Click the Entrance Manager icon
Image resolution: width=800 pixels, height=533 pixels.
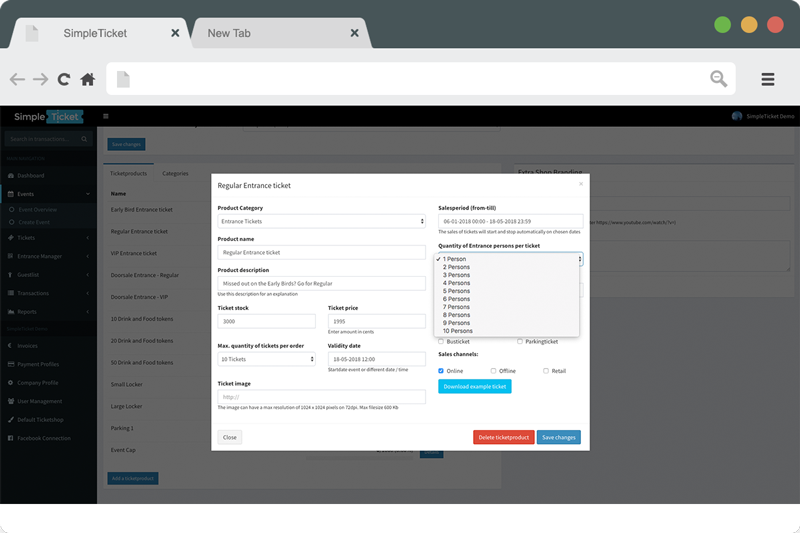(11, 256)
